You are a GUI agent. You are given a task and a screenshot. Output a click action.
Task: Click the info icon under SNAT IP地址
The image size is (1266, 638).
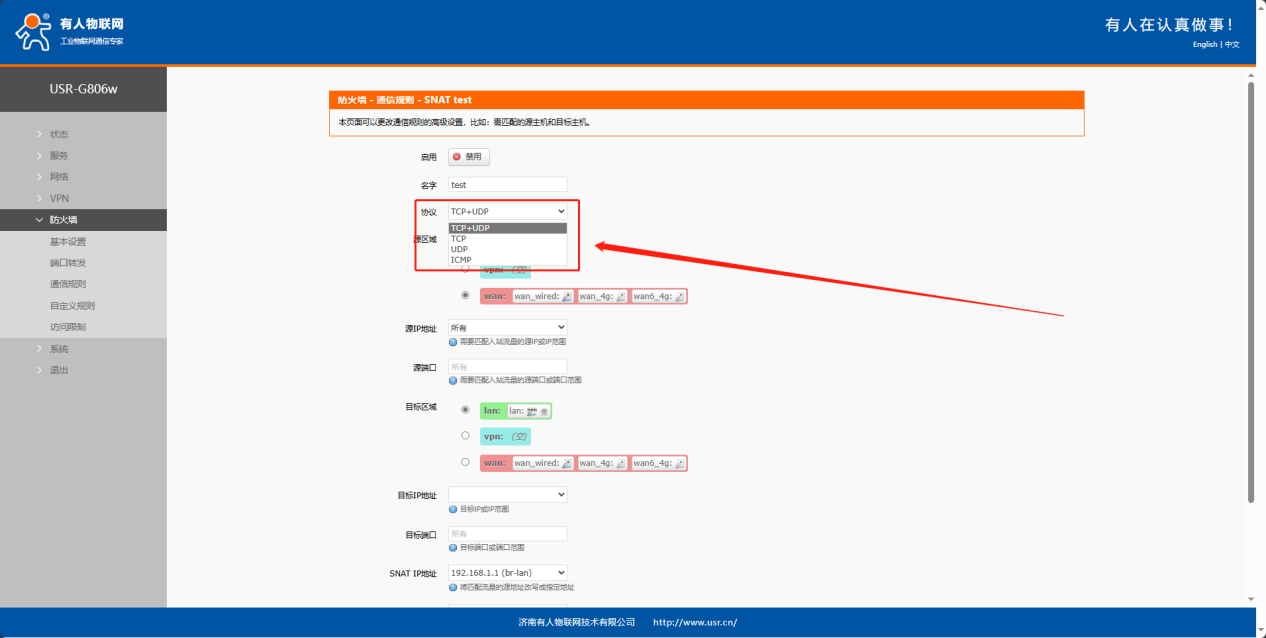click(453, 587)
